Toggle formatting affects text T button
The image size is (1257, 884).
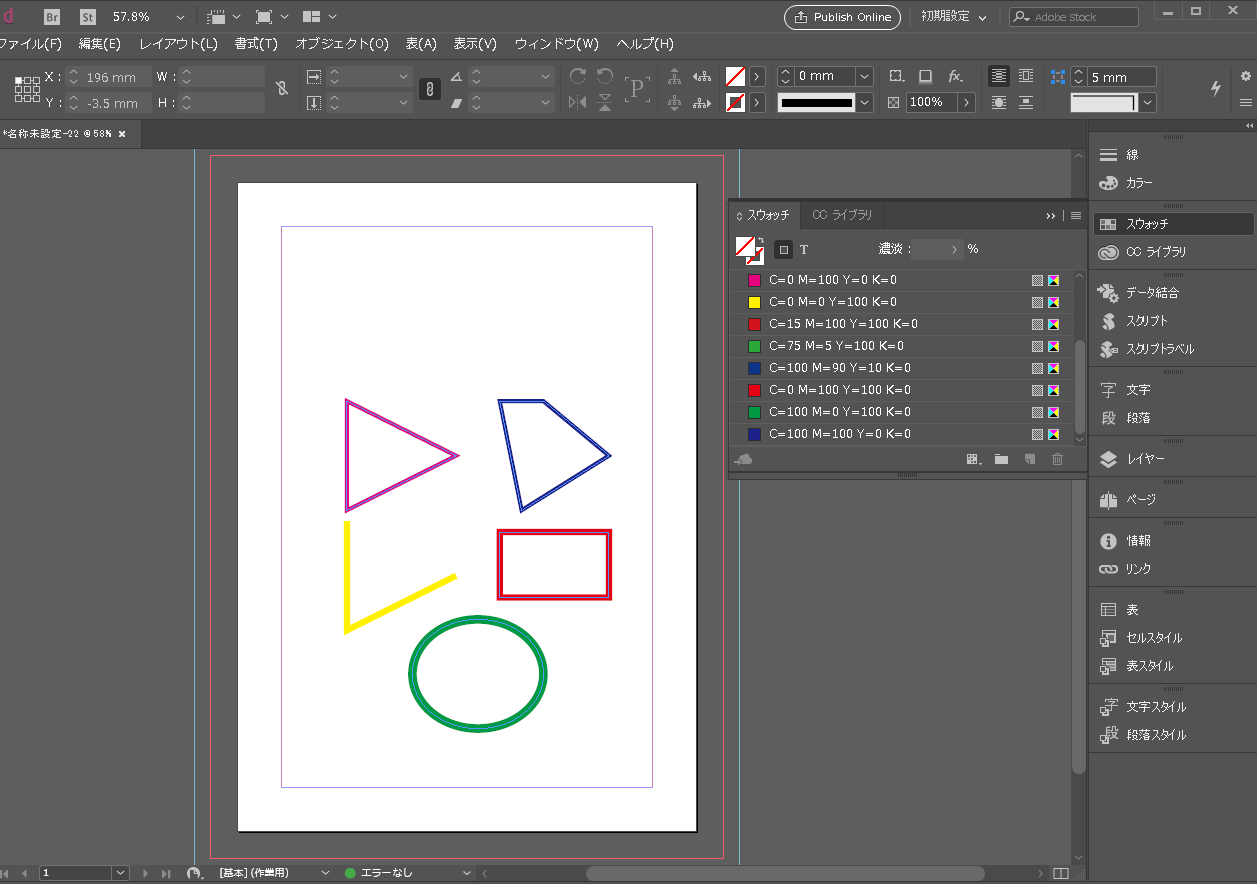click(x=804, y=249)
